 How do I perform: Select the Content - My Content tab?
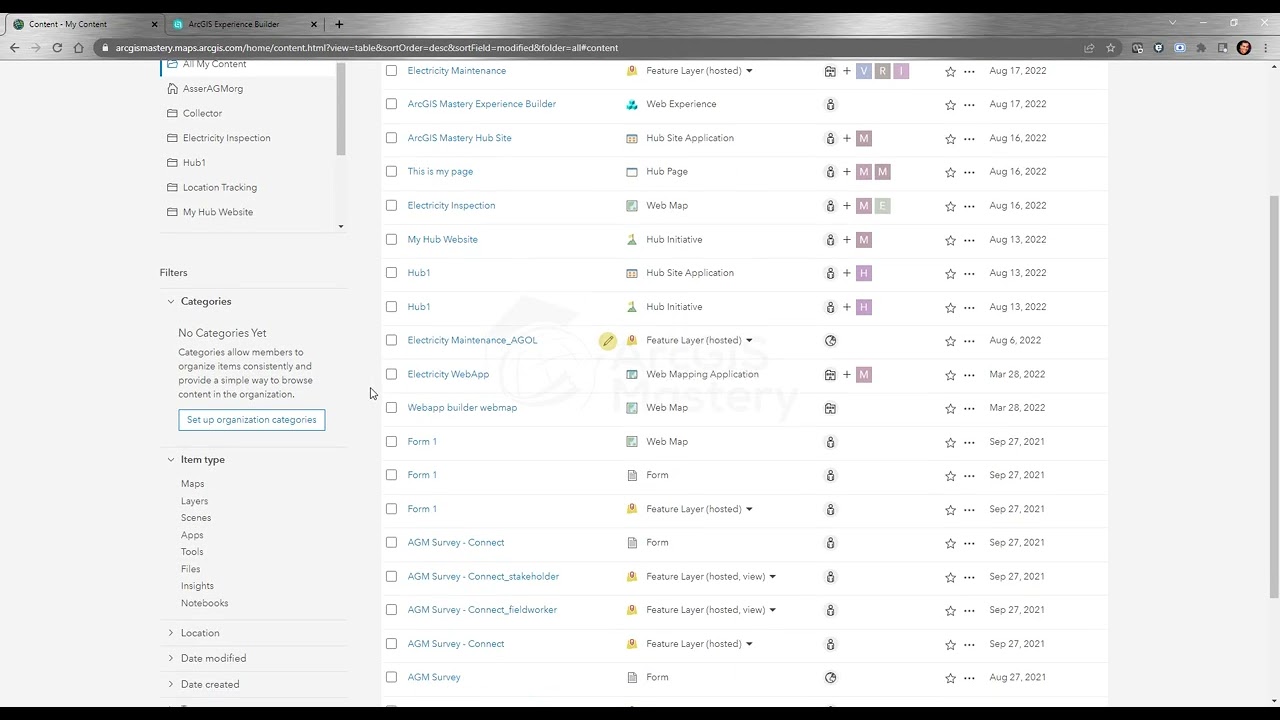tap(86, 24)
